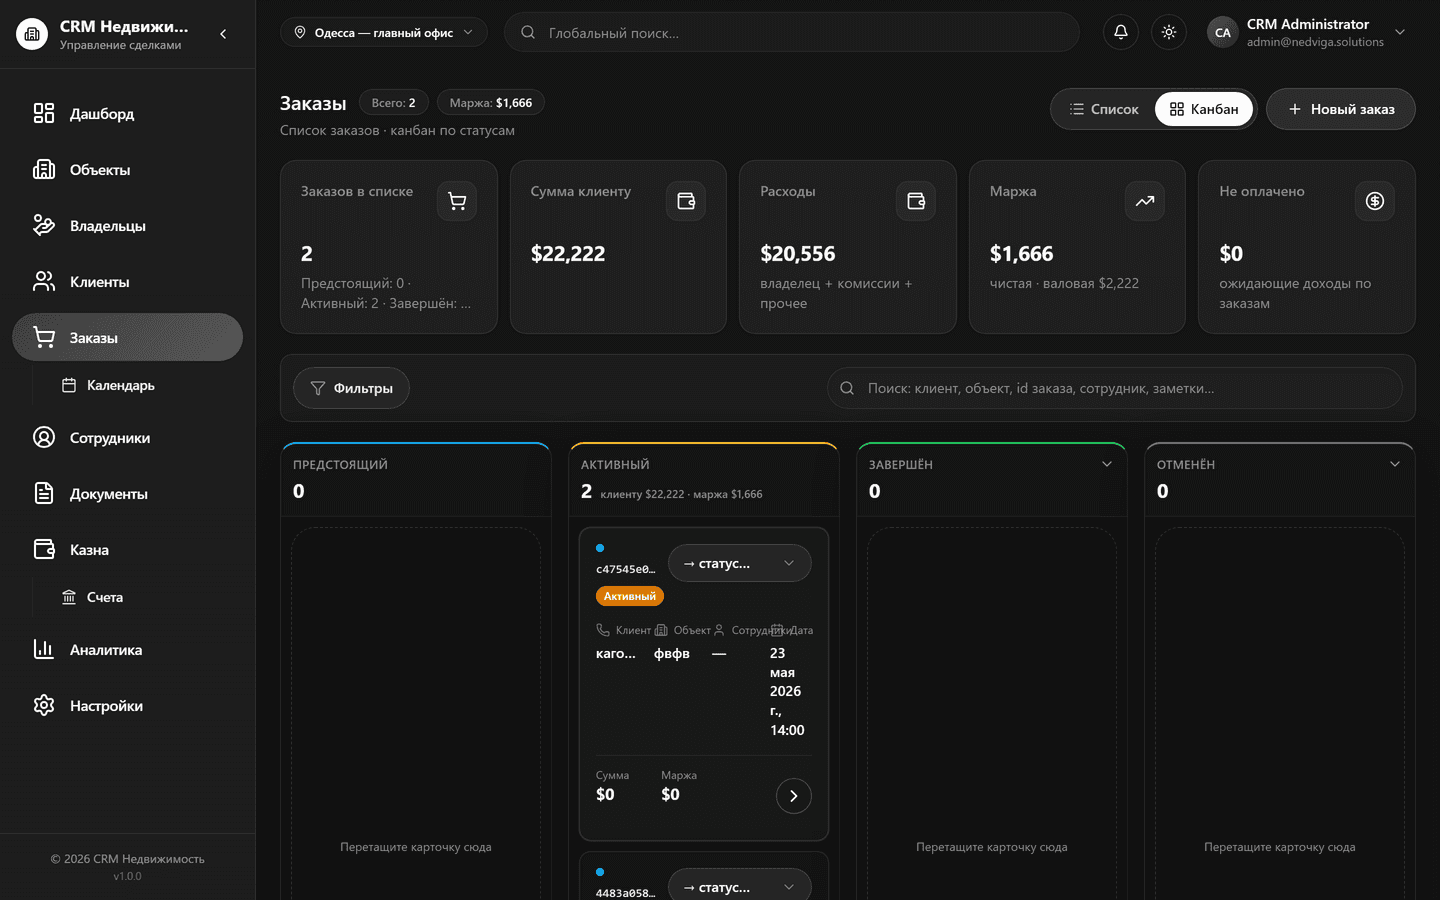Screen dimensions: 1440x900
Task: Click order ID c47545e0
Action: click(x=625, y=569)
